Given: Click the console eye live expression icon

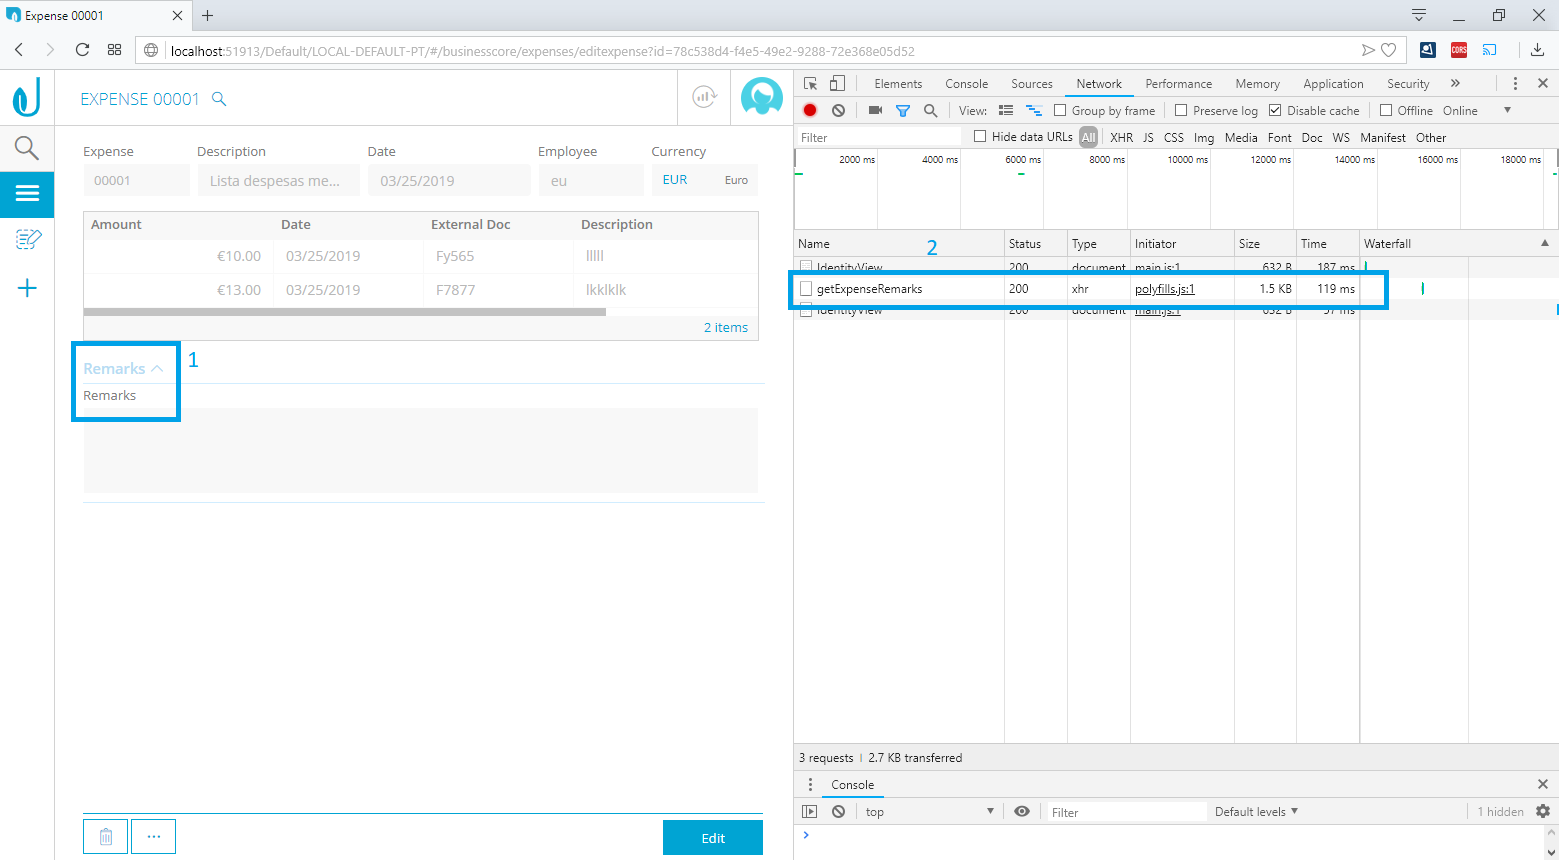Looking at the screenshot, I should point(1022,811).
